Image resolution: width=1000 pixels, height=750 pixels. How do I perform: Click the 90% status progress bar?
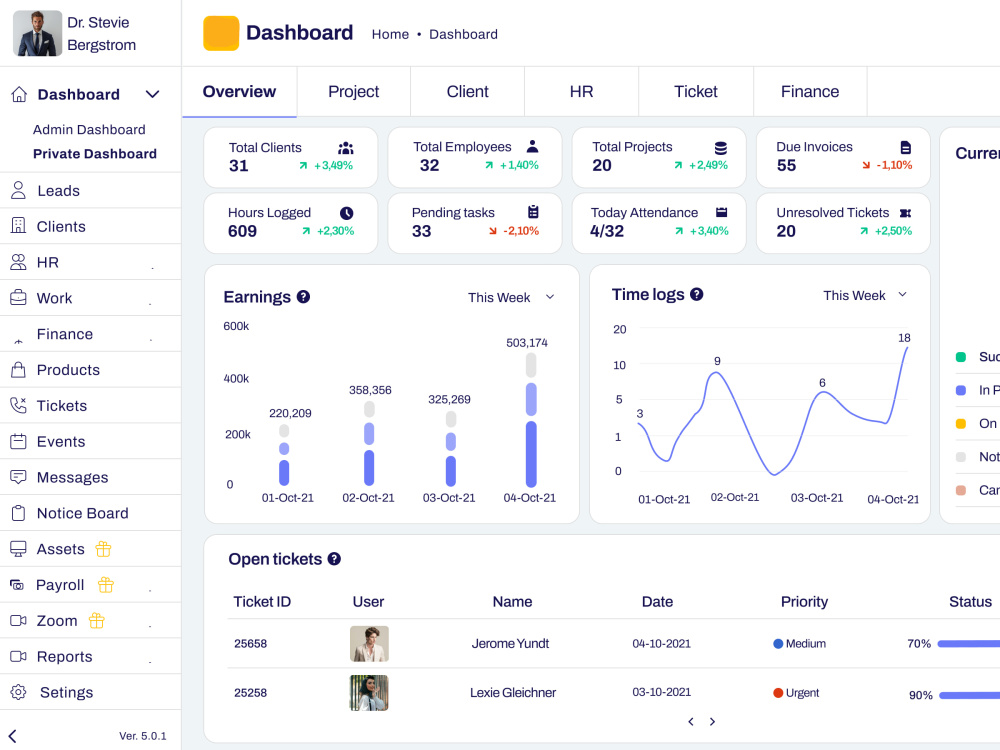click(969, 695)
